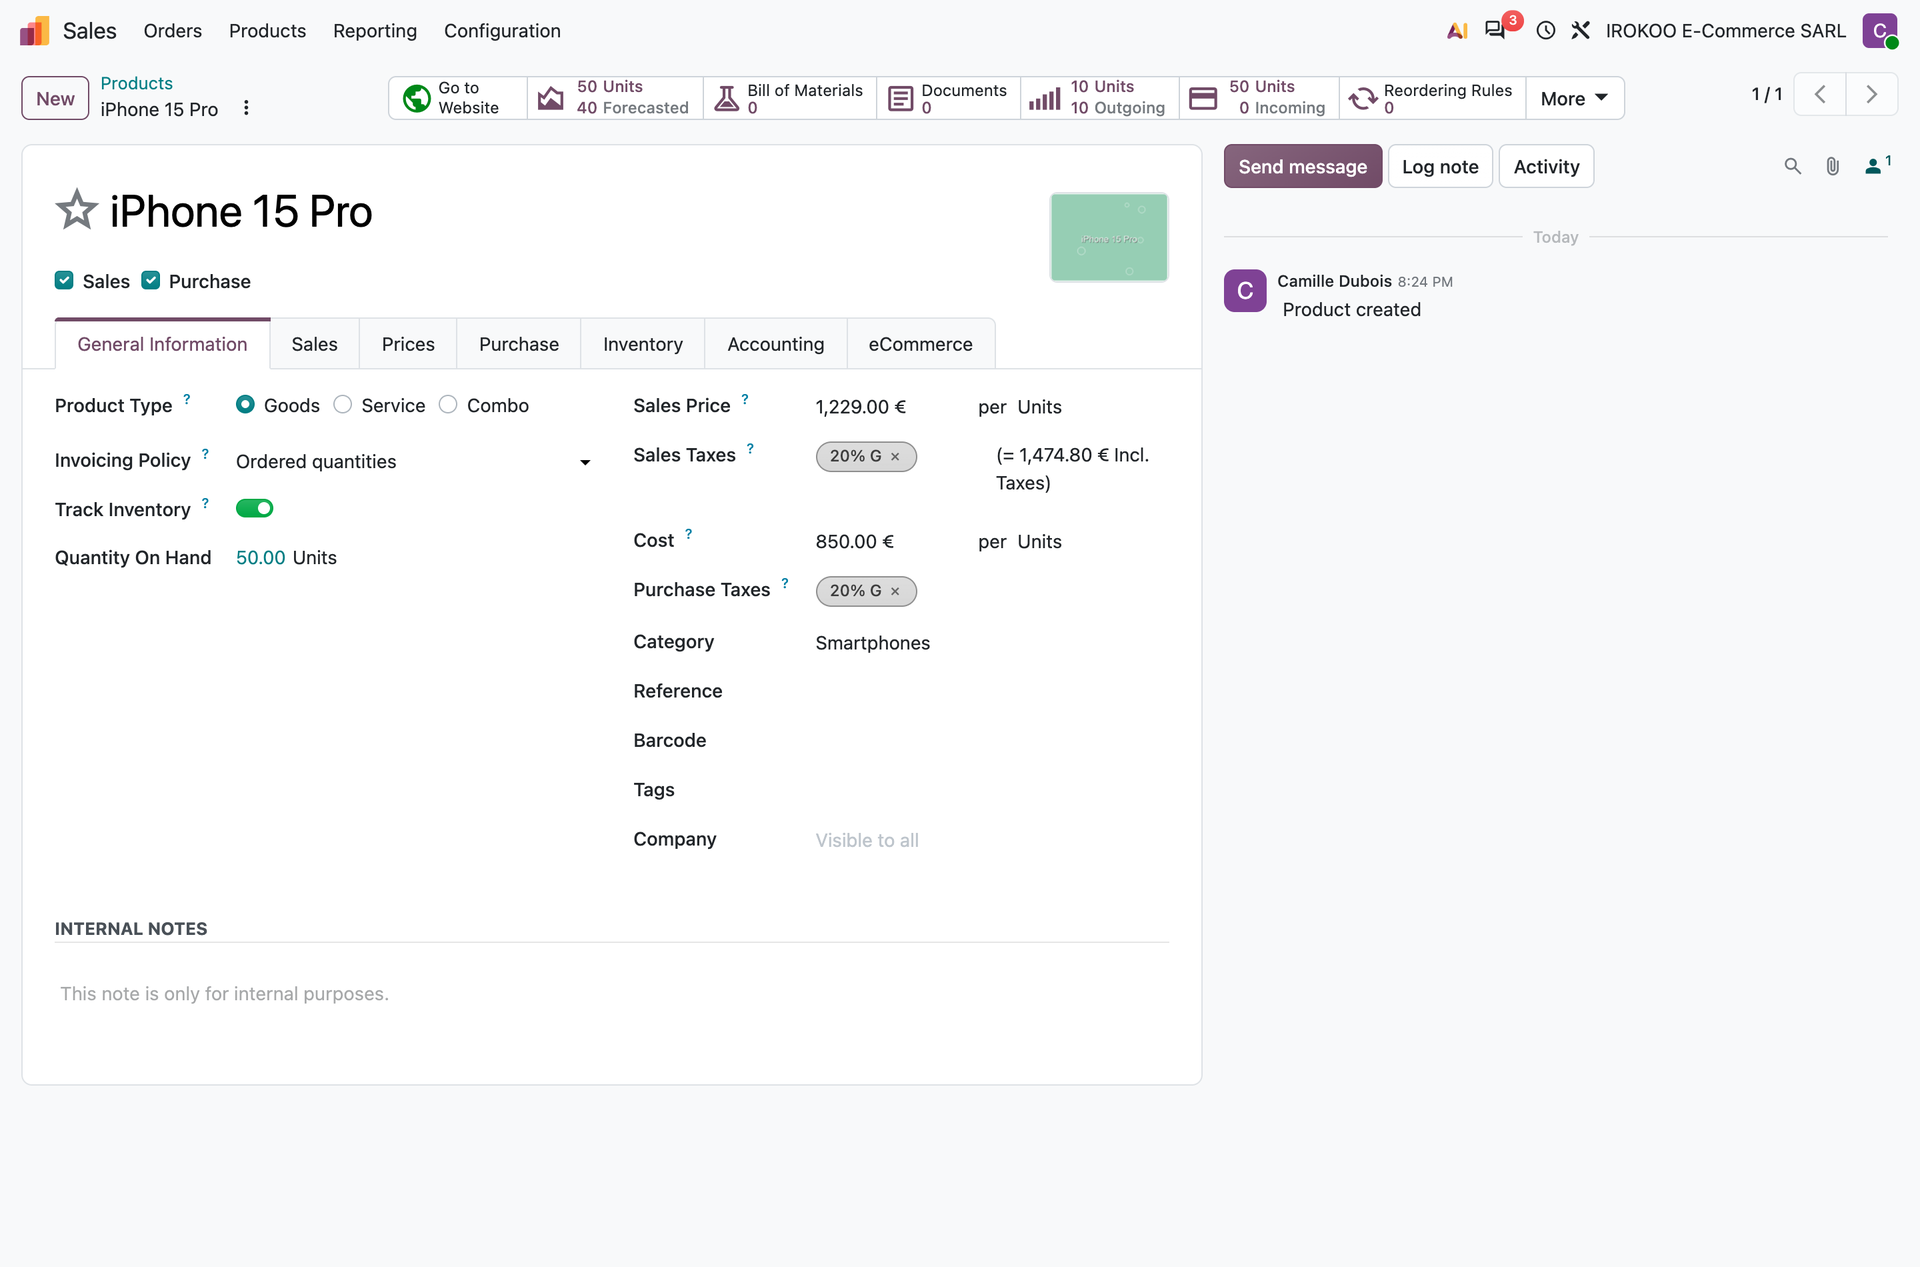1920x1267 pixels.
Task: Uncheck the Purchase checkbox
Action: 150,281
